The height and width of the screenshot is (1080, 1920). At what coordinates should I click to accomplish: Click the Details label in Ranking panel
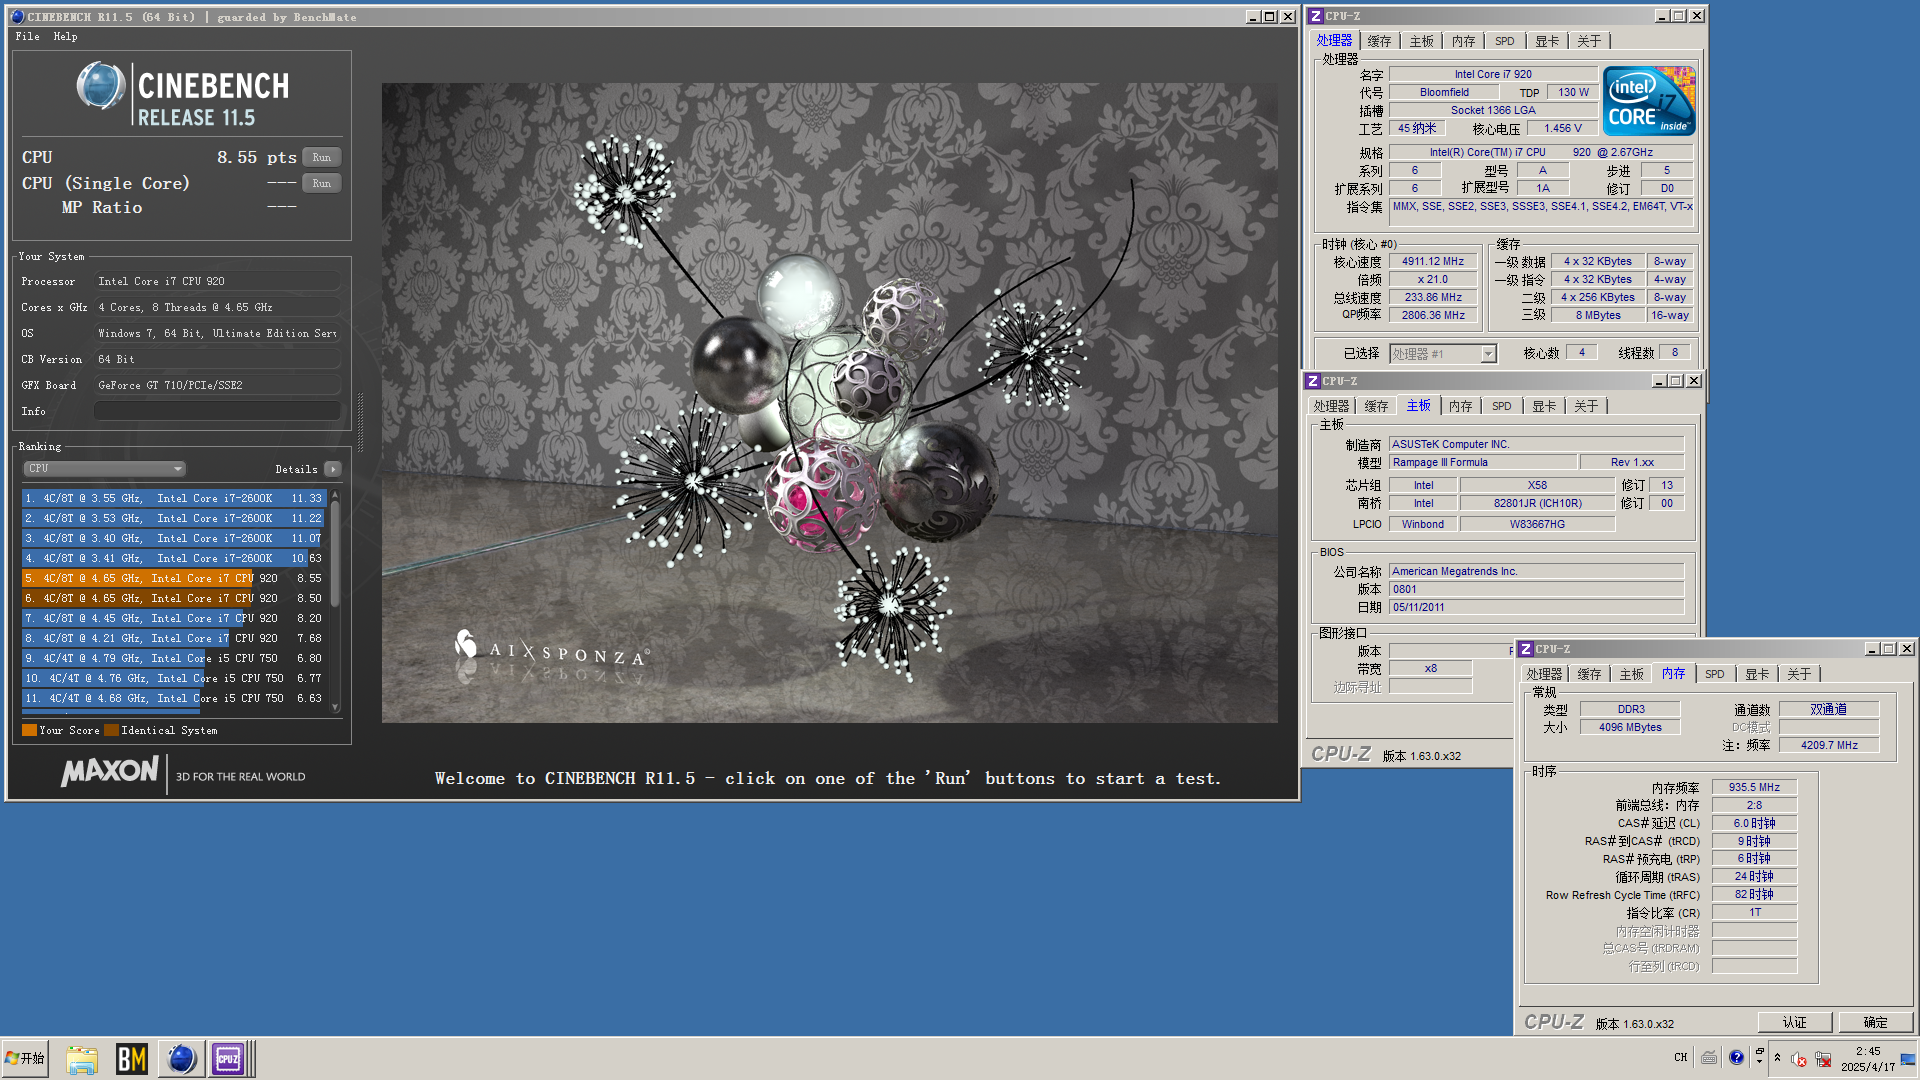coord(296,469)
